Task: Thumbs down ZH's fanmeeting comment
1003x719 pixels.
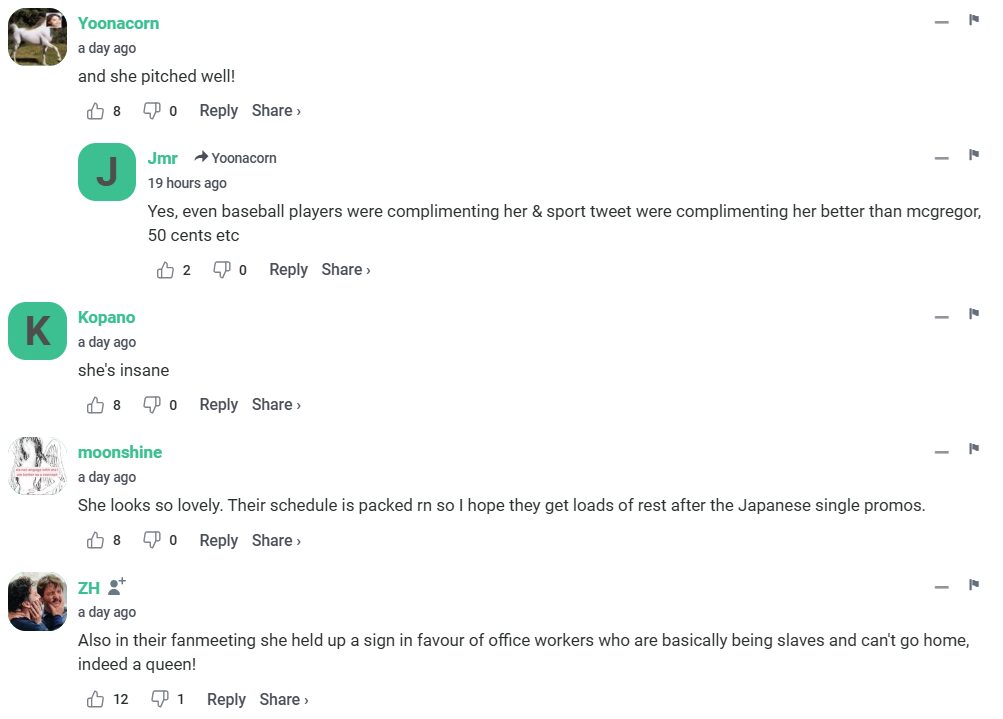Action: click(159, 700)
